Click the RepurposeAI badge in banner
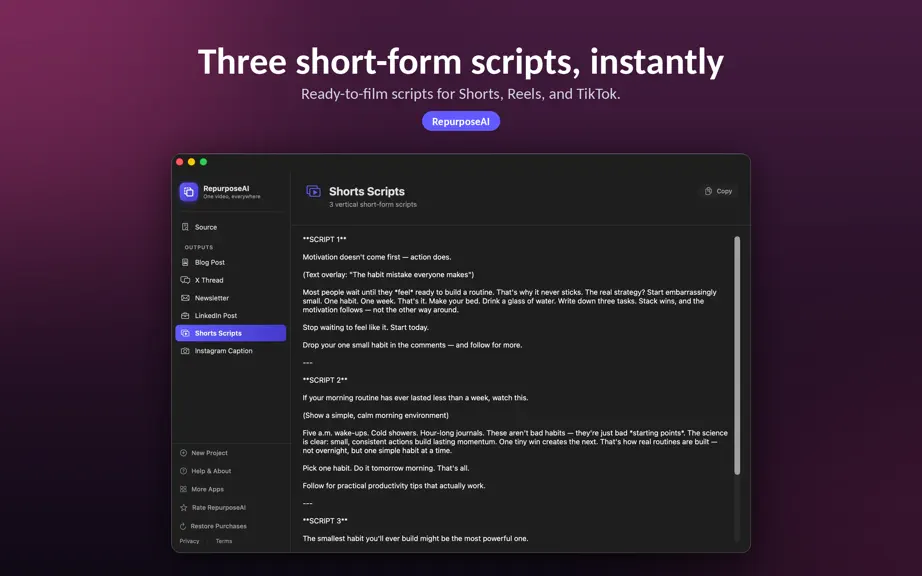Image resolution: width=922 pixels, height=576 pixels. point(461,121)
